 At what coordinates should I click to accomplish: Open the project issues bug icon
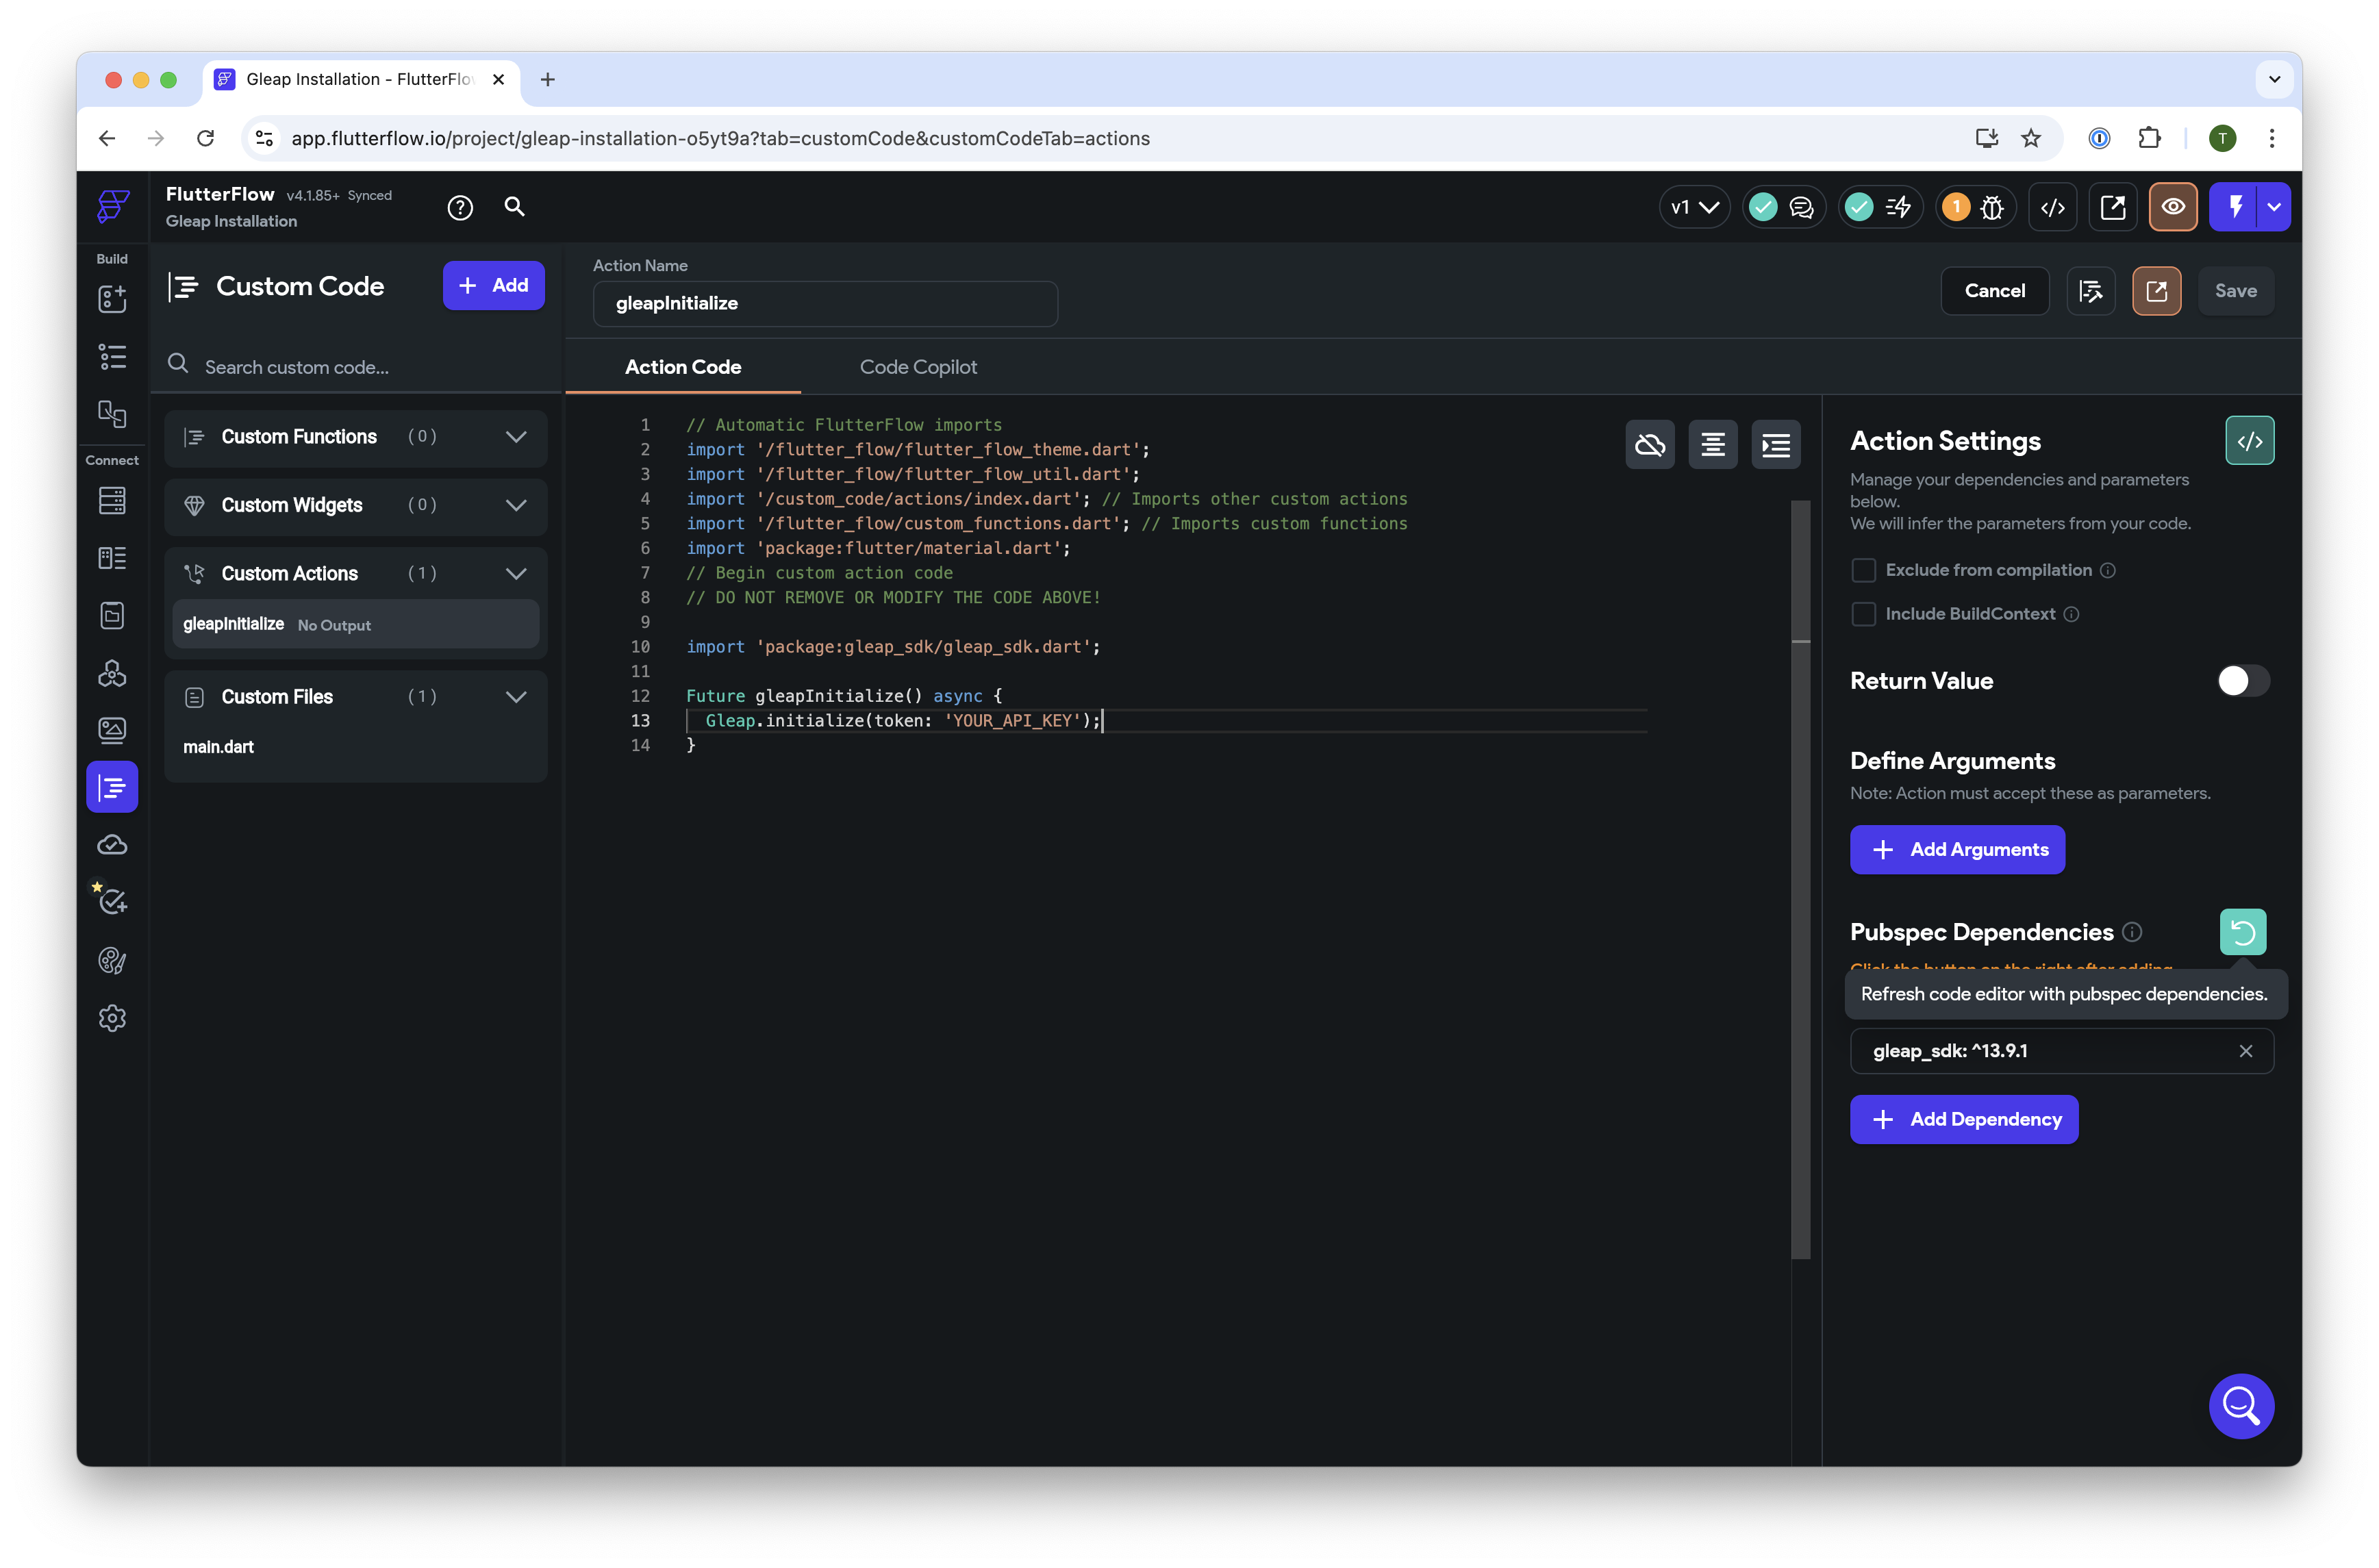point(1993,207)
